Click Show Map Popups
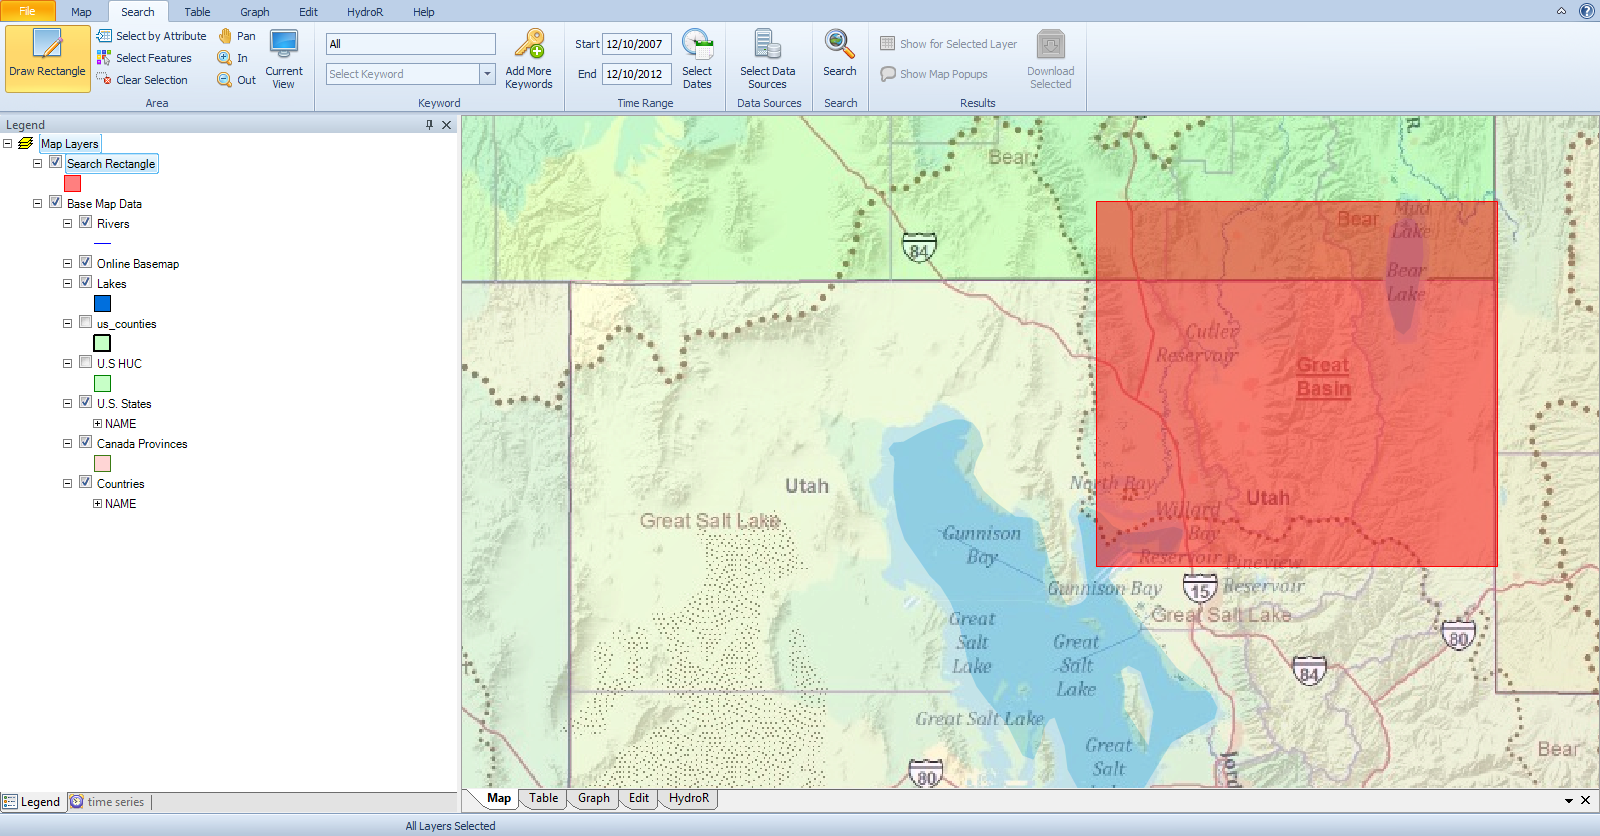 pyautogui.click(x=934, y=74)
